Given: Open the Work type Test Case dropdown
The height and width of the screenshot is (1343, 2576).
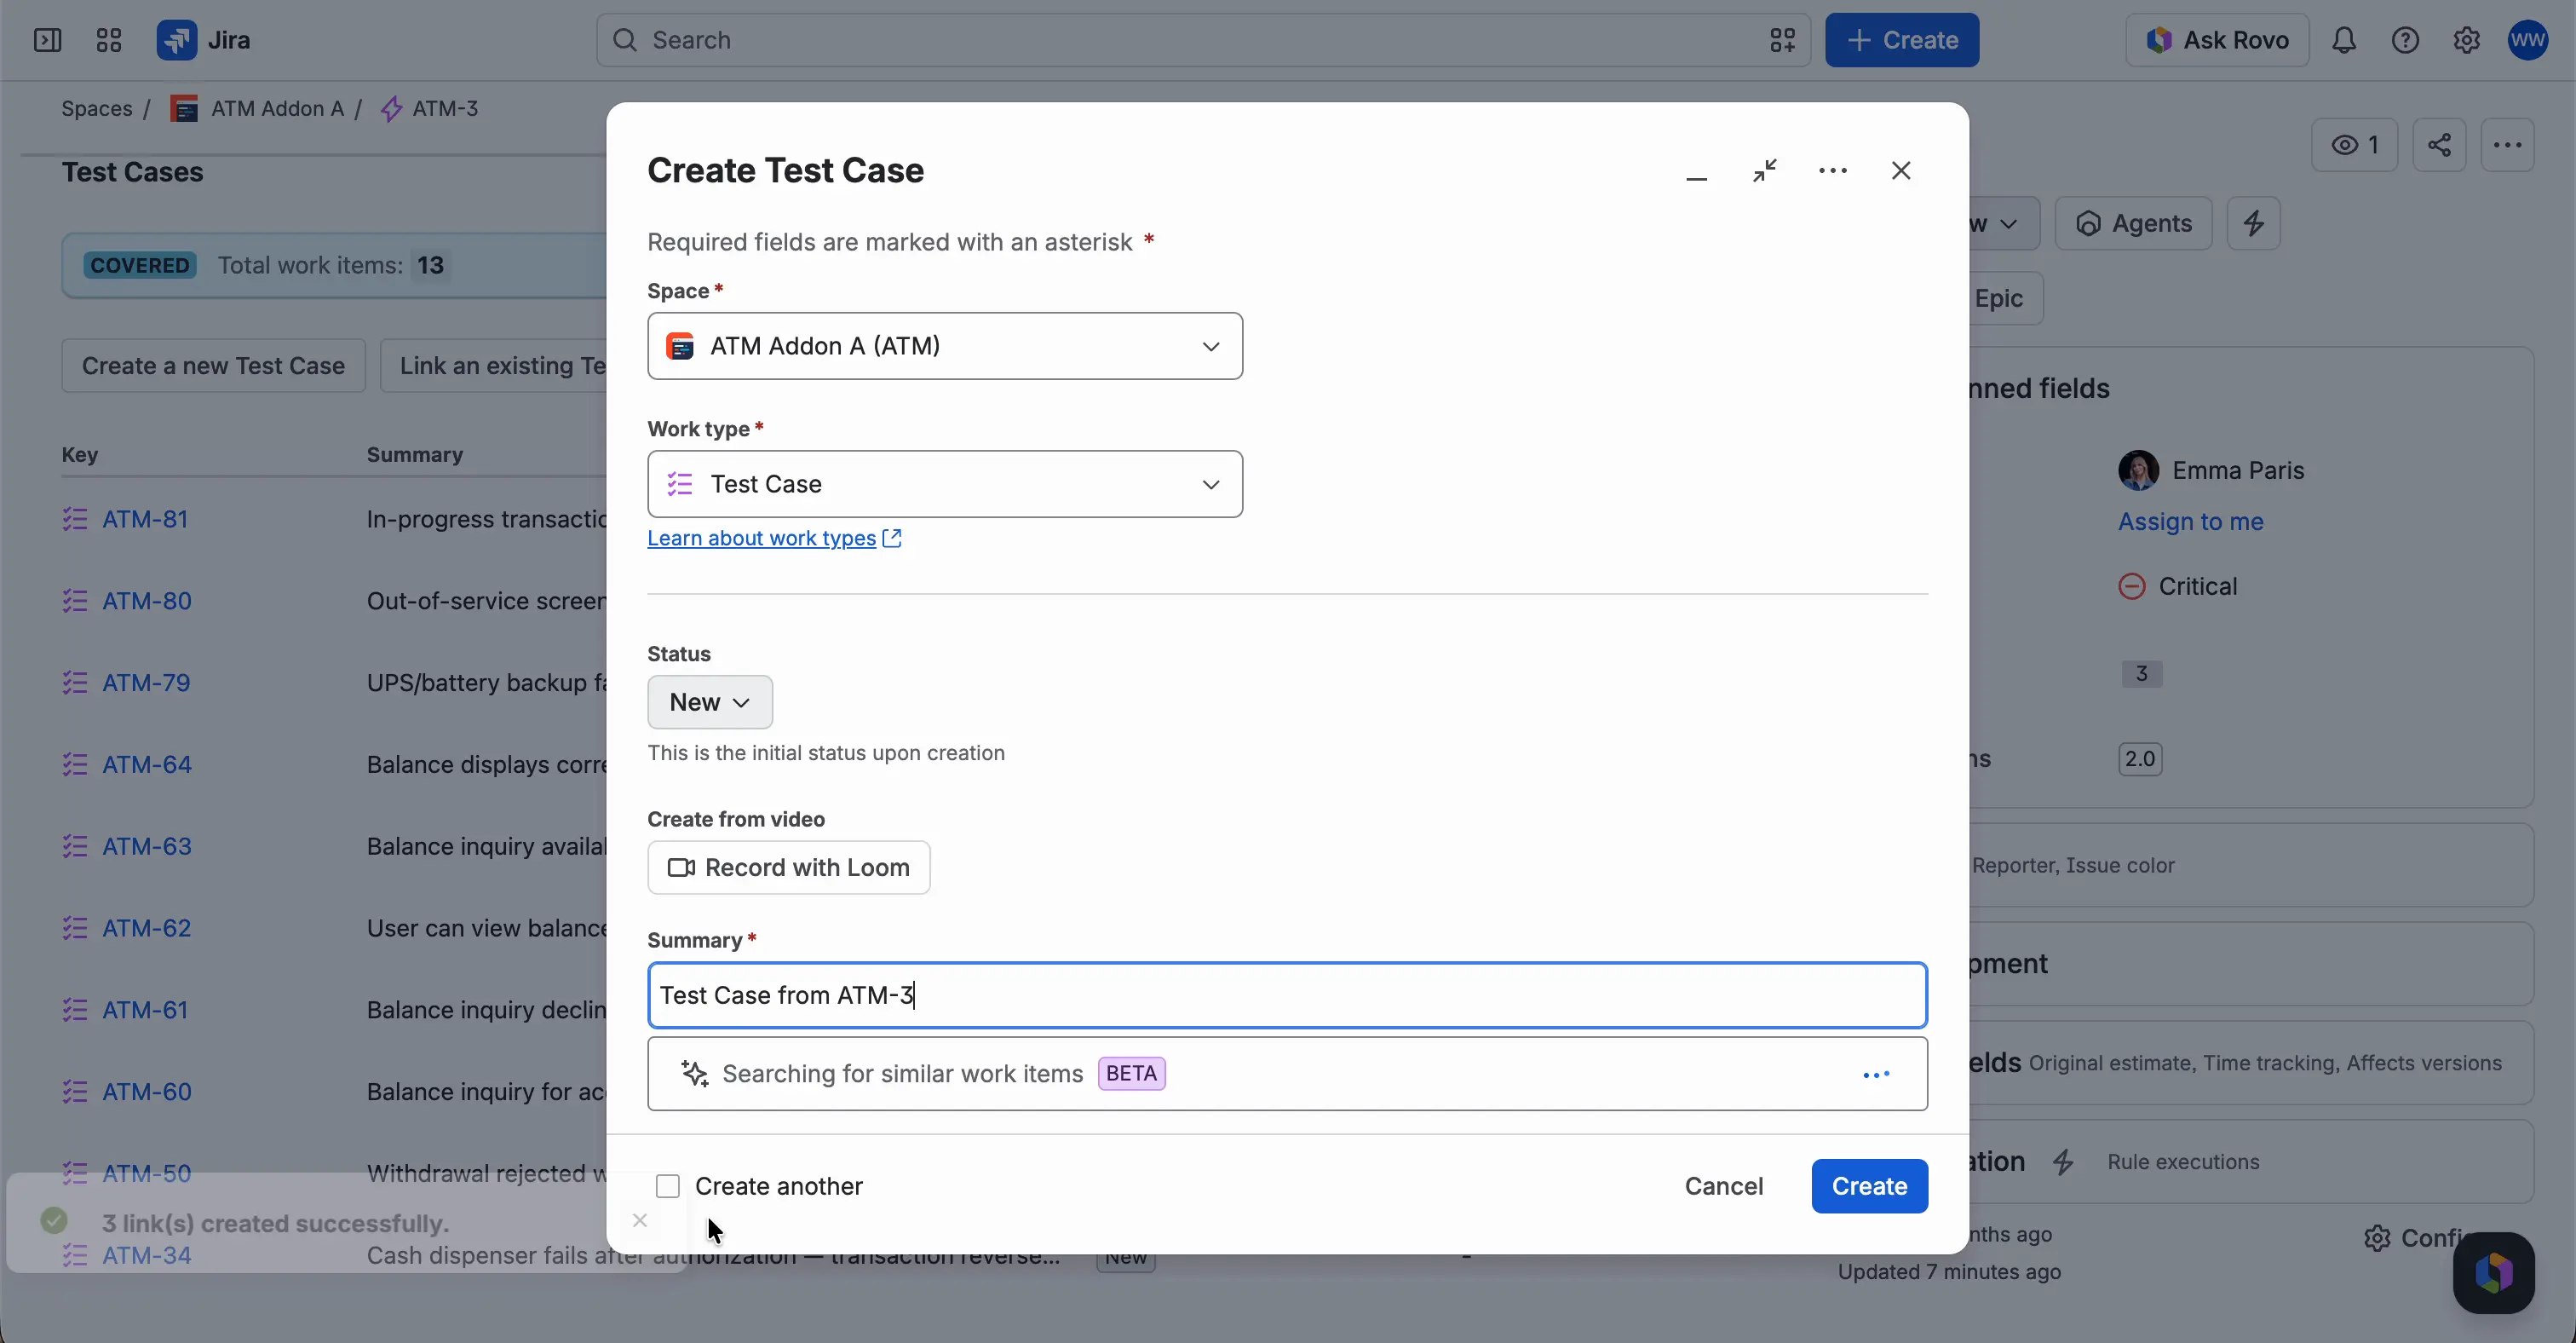Looking at the screenshot, I should (945, 484).
